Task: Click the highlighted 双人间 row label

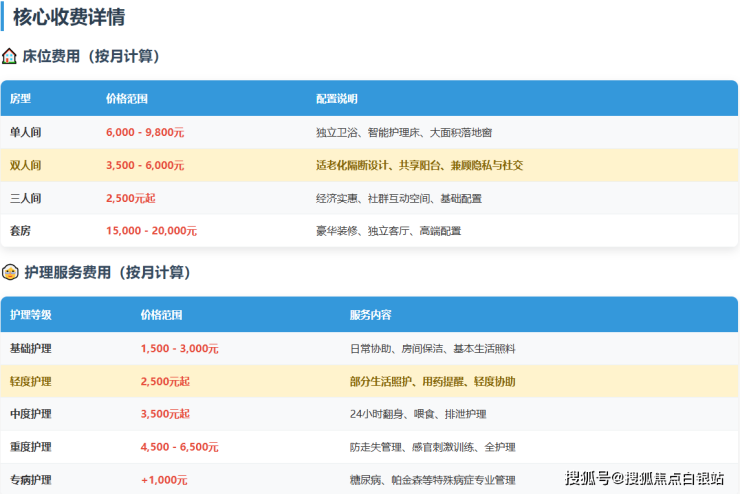Action: [x=26, y=165]
